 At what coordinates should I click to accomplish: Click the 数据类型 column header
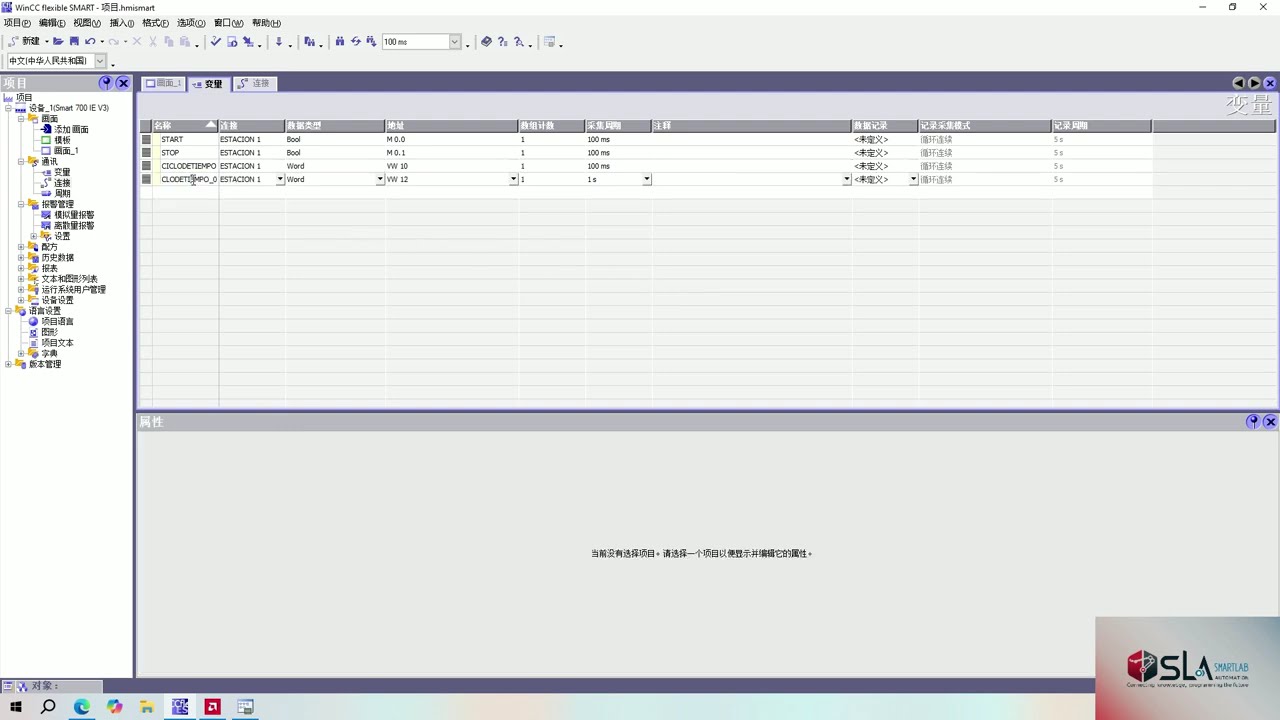335,126
